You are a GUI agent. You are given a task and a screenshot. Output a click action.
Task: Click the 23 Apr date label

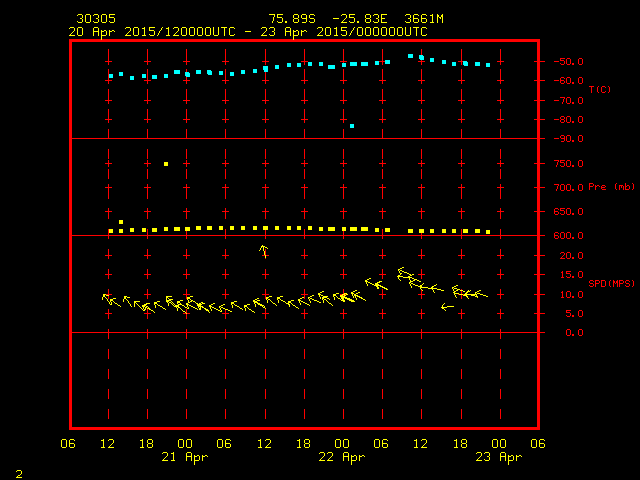499,457
